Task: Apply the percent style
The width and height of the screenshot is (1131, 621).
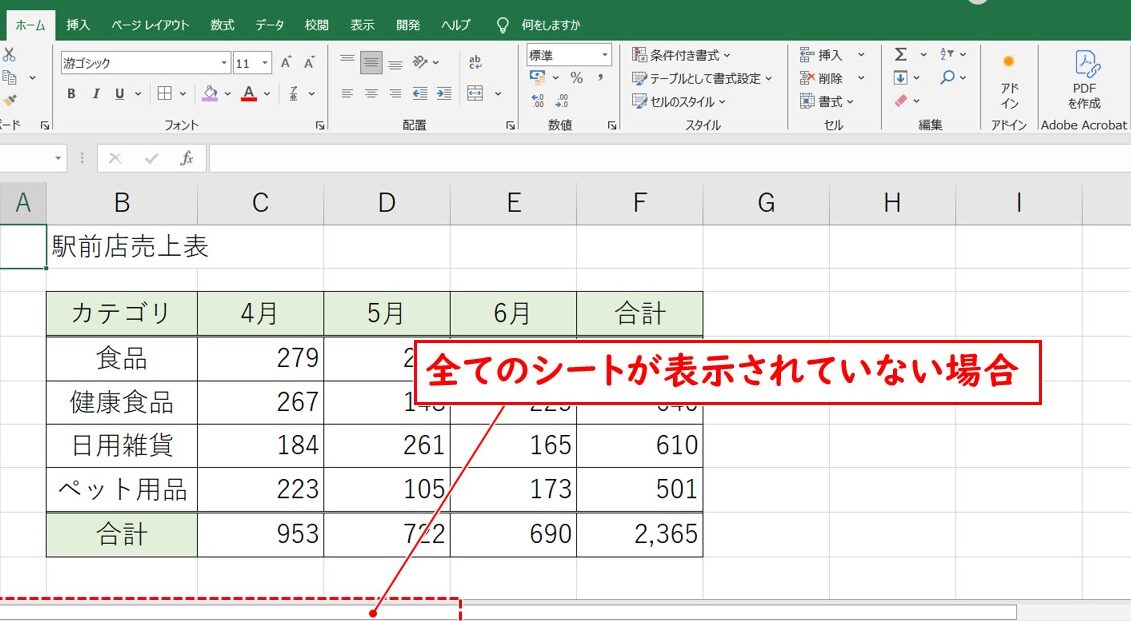Action: [x=576, y=77]
